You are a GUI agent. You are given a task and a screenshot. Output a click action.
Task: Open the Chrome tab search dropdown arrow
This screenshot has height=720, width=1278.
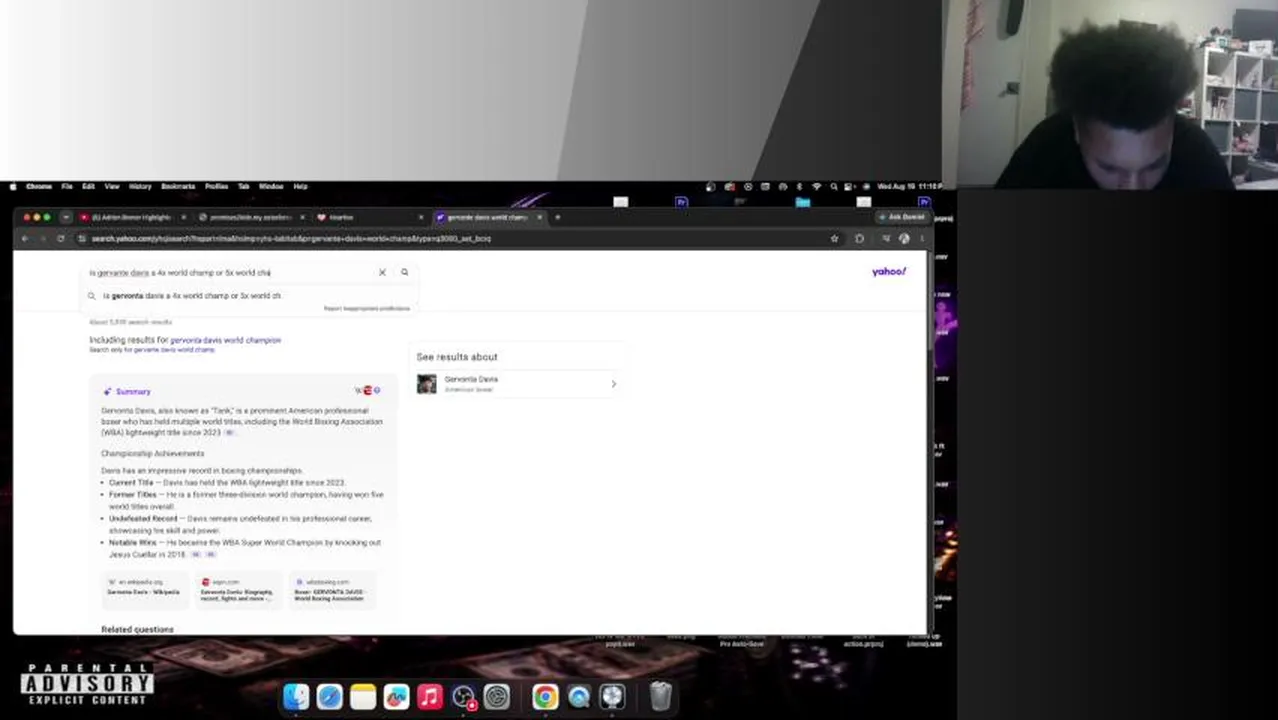click(x=65, y=217)
